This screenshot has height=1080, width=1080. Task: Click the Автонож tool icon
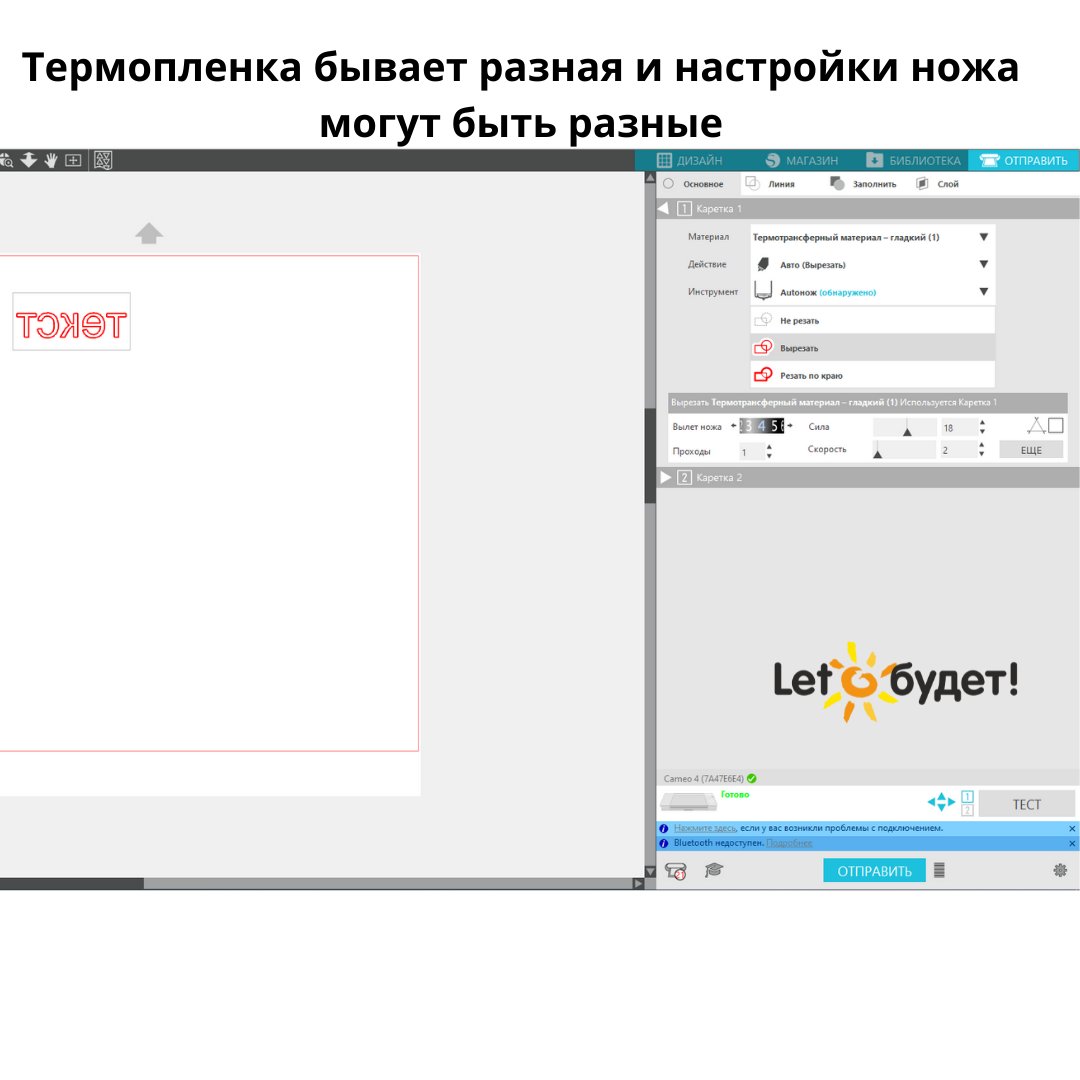pos(762,291)
